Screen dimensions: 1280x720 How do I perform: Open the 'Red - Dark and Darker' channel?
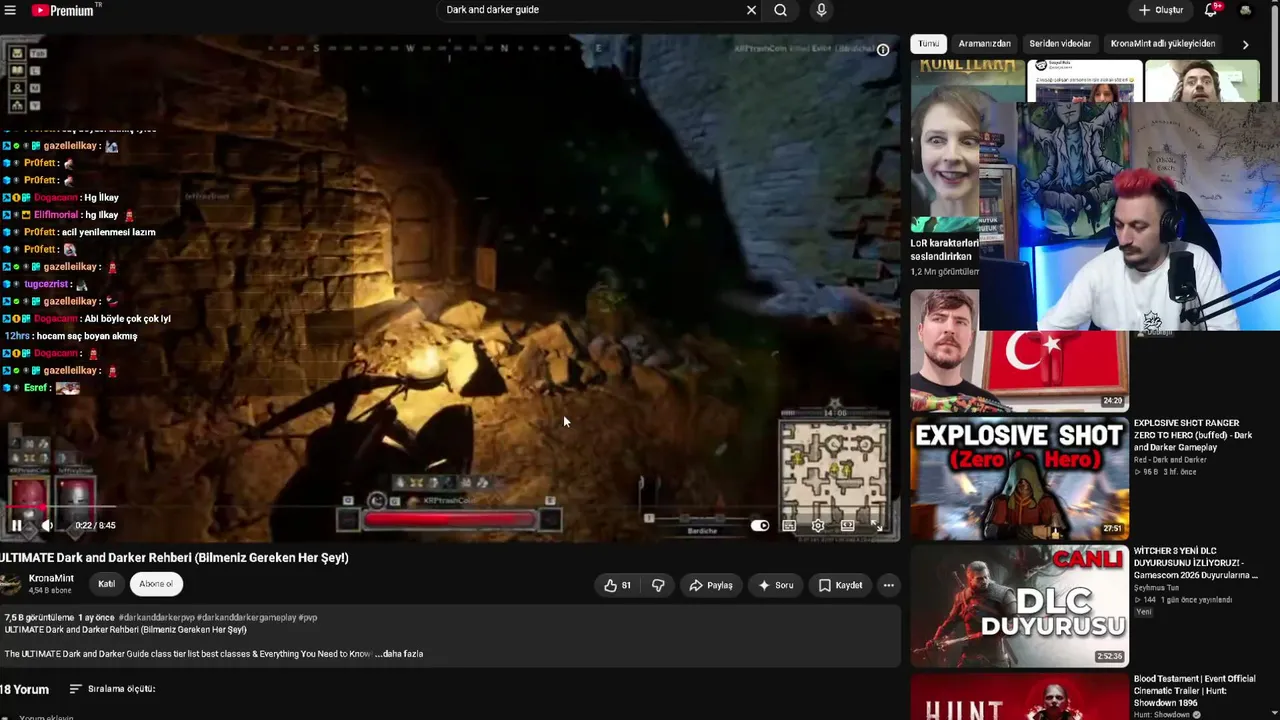(x=1170, y=460)
